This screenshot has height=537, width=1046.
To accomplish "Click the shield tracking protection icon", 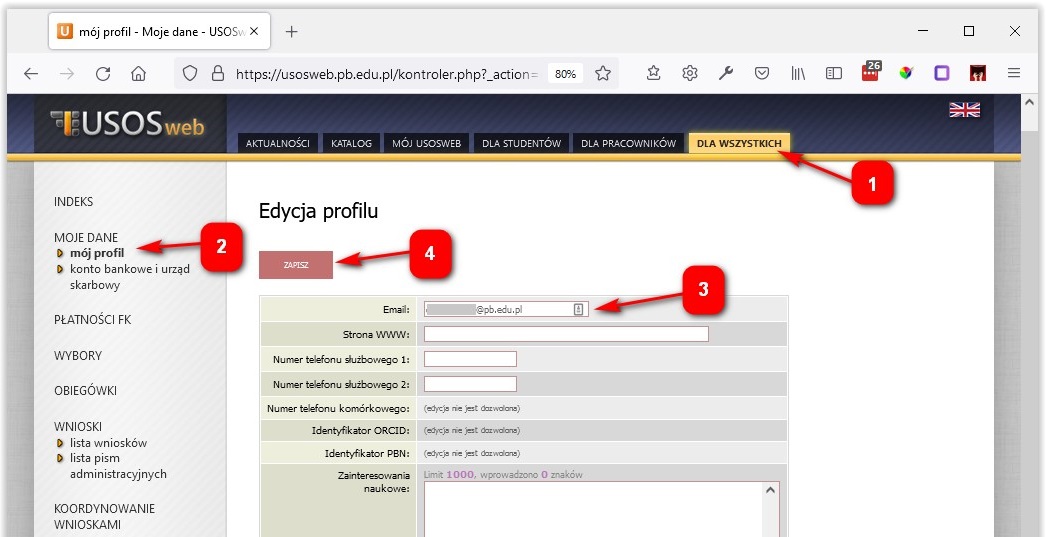I will tap(190, 73).
